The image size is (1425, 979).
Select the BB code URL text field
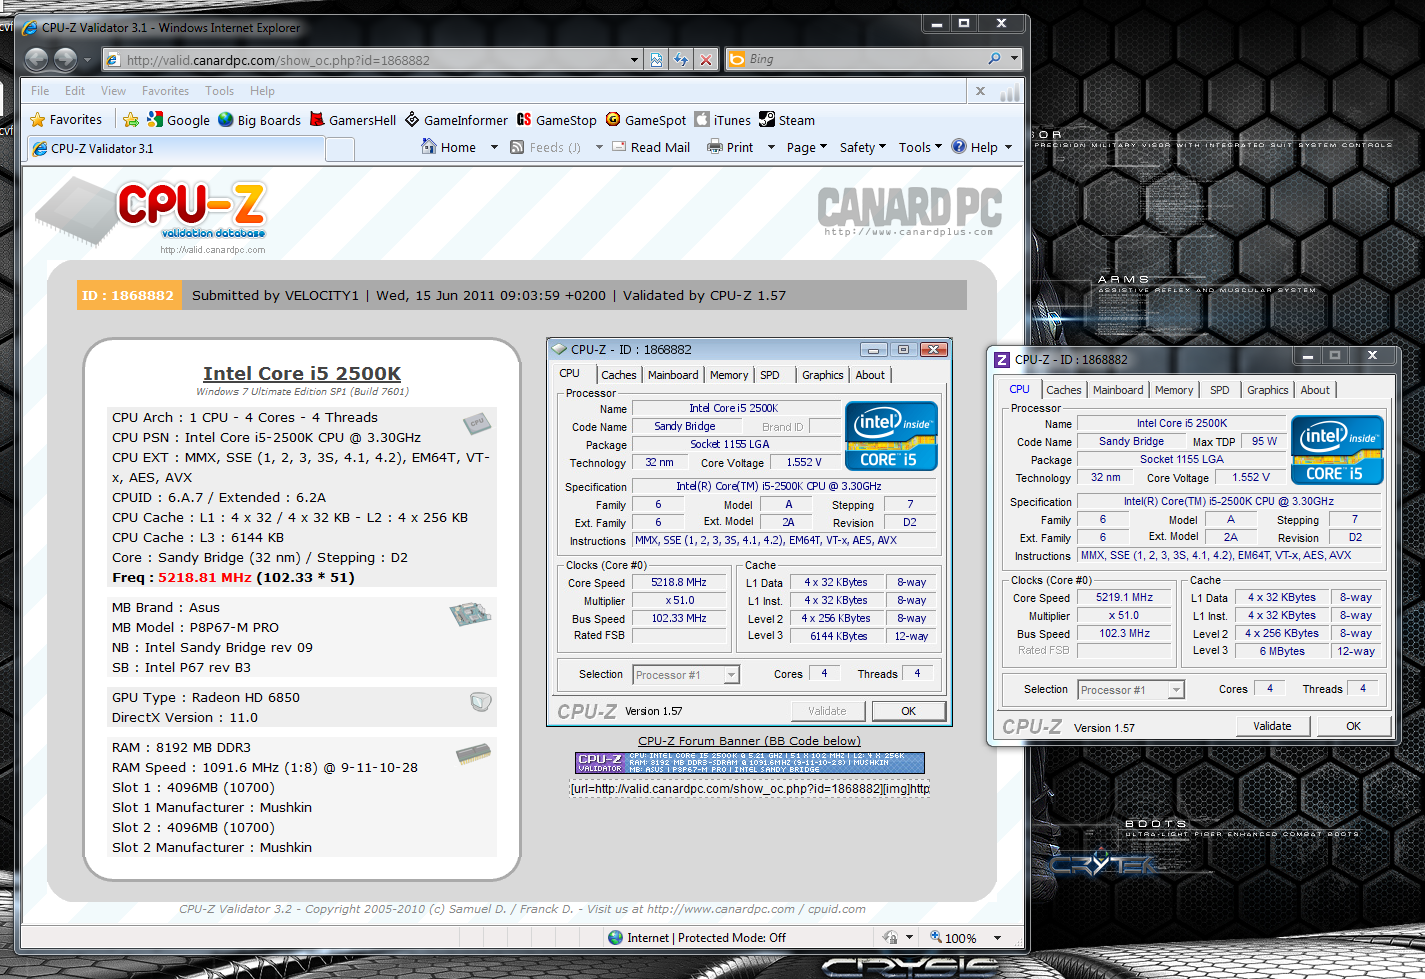(749, 788)
